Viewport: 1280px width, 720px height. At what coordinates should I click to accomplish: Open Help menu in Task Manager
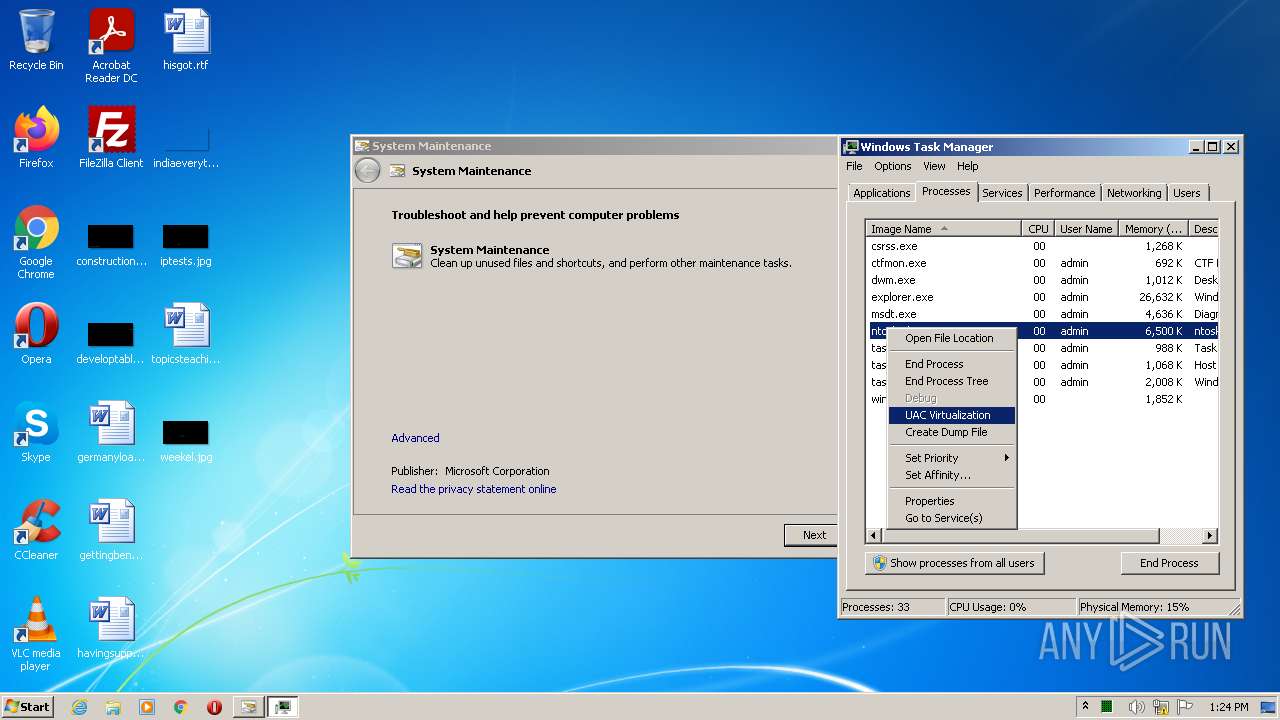coord(967,166)
